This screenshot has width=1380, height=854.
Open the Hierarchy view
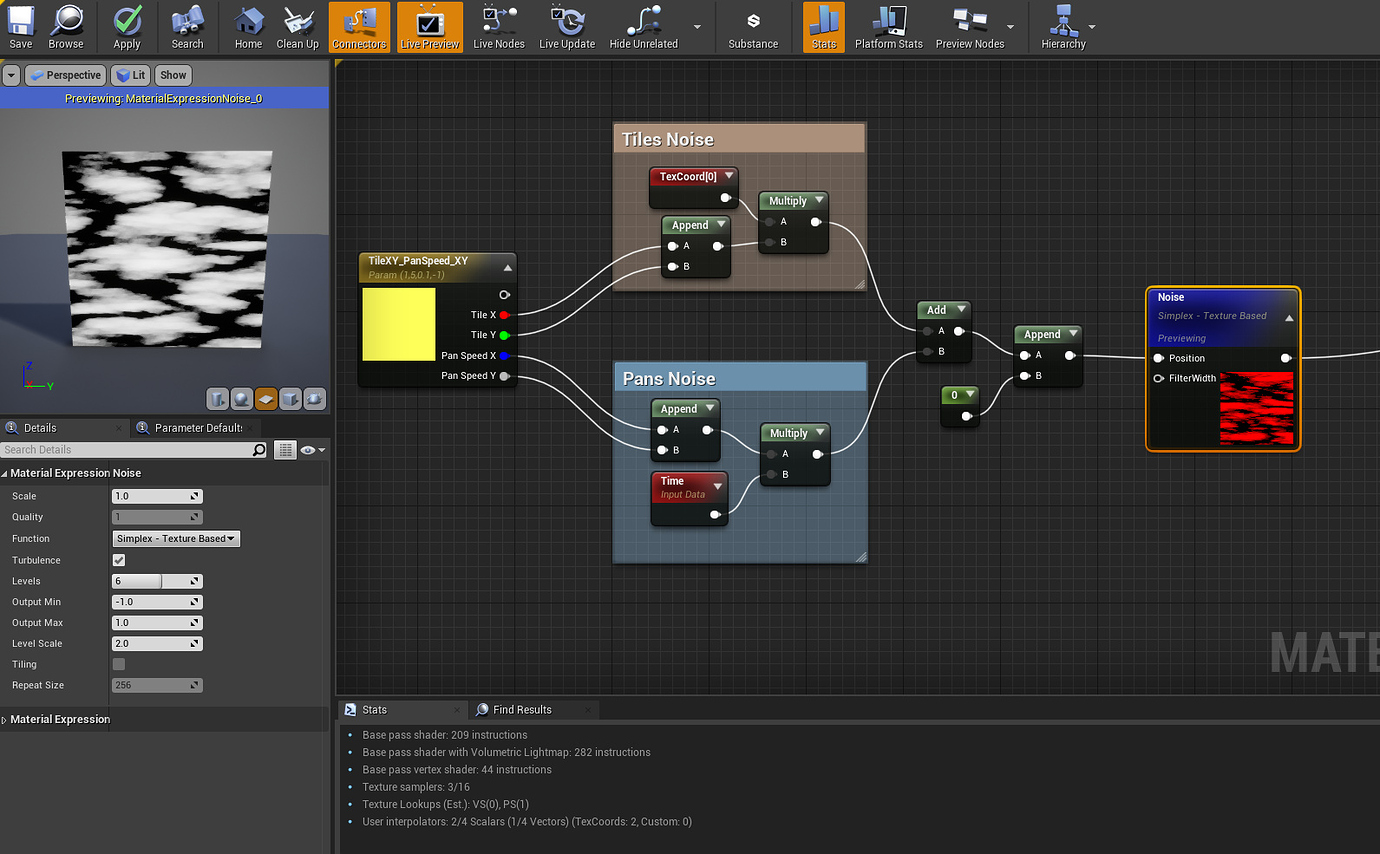point(1064,27)
